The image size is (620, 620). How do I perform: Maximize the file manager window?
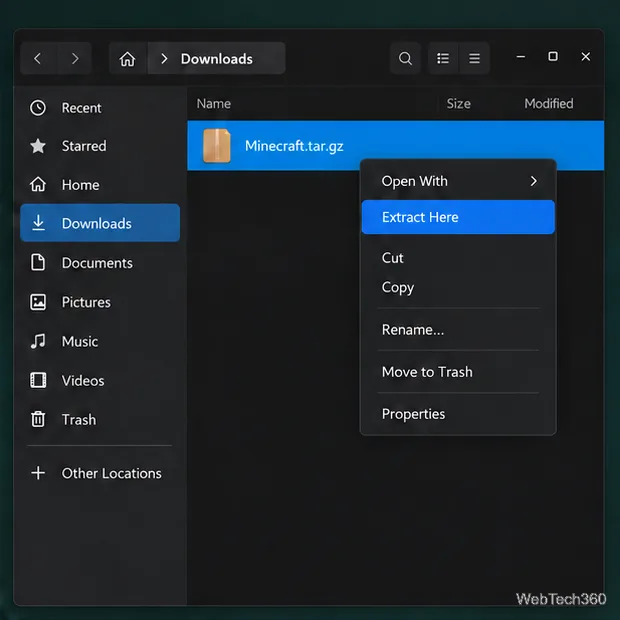[553, 57]
